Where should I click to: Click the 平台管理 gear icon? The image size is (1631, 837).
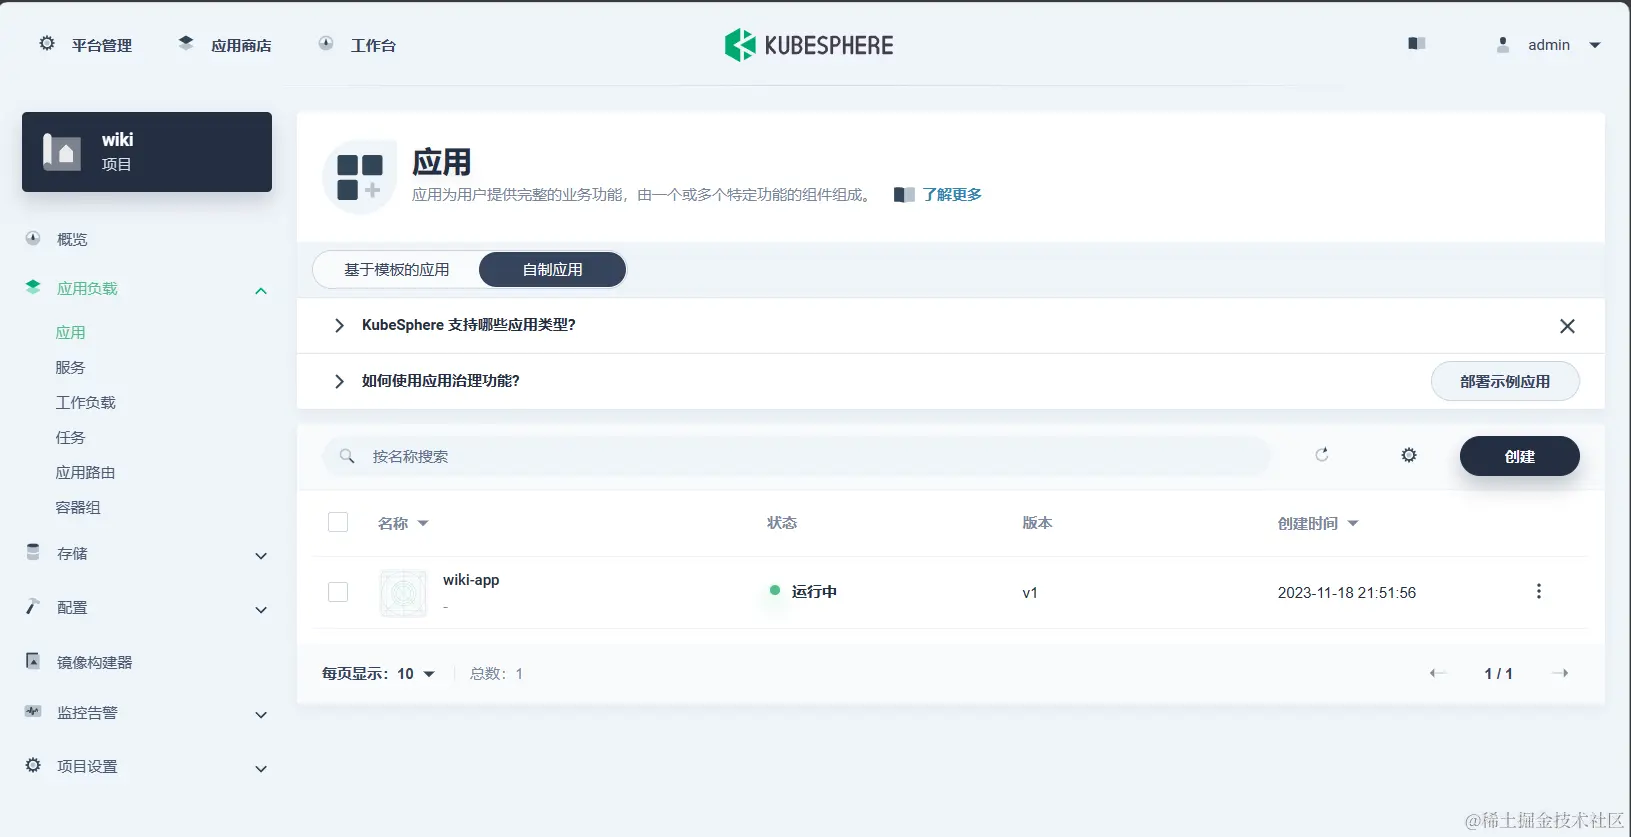tap(47, 44)
